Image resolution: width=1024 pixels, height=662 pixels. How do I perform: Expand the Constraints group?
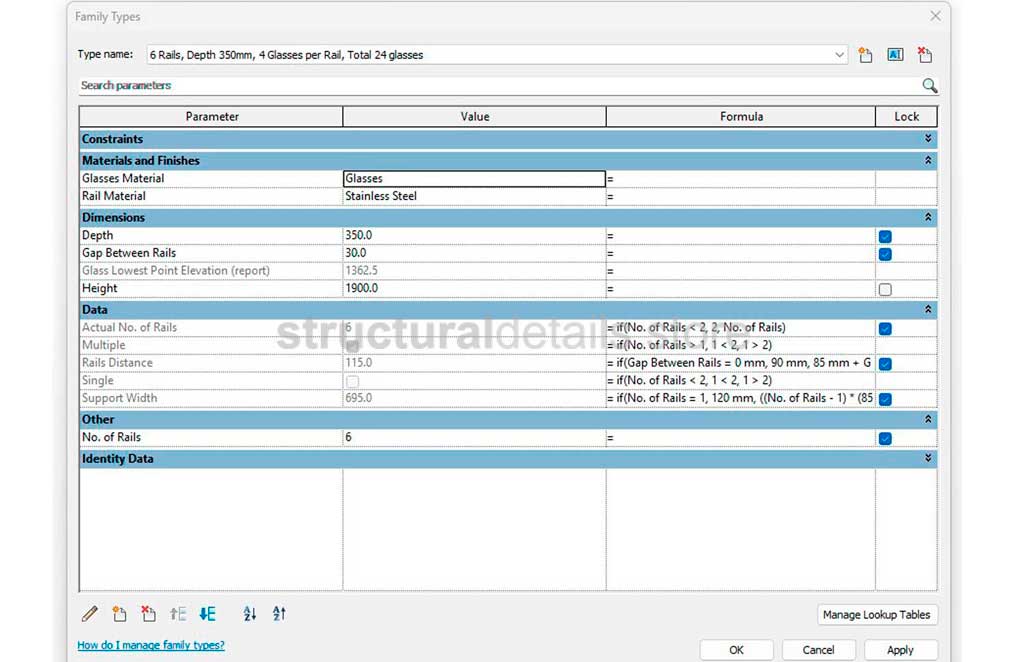point(928,139)
